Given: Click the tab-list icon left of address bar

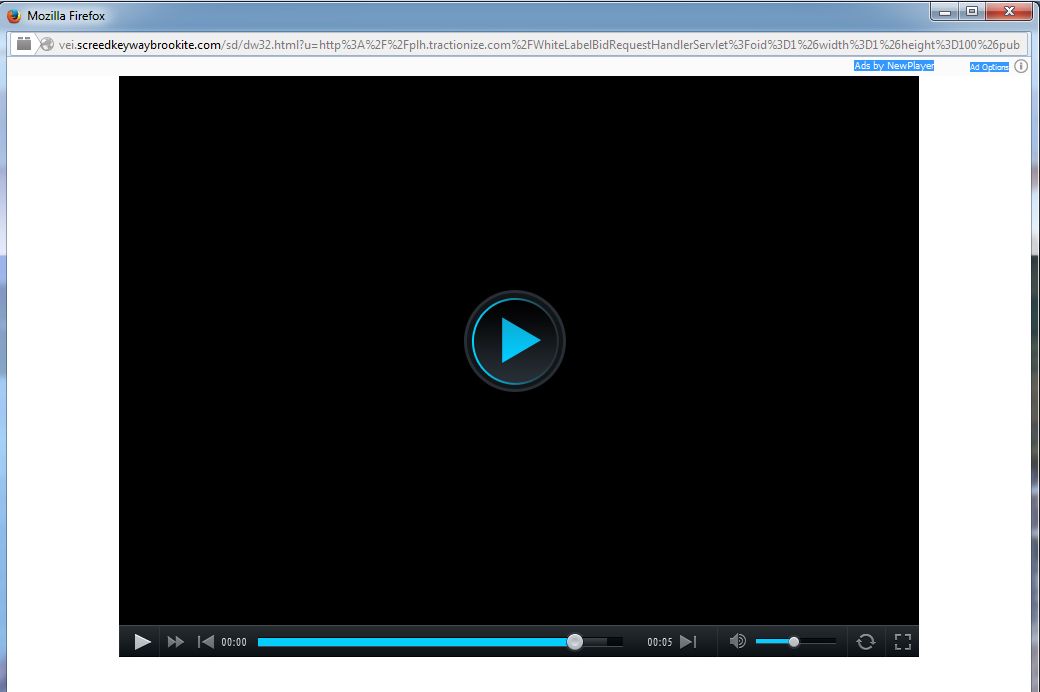Looking at the screenshot, I should tap(22, 44).
